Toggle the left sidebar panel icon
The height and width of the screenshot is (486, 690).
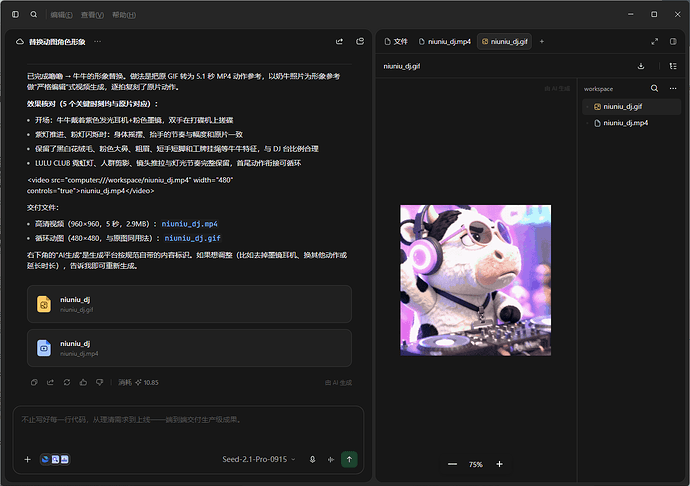(x=15, y=15)
